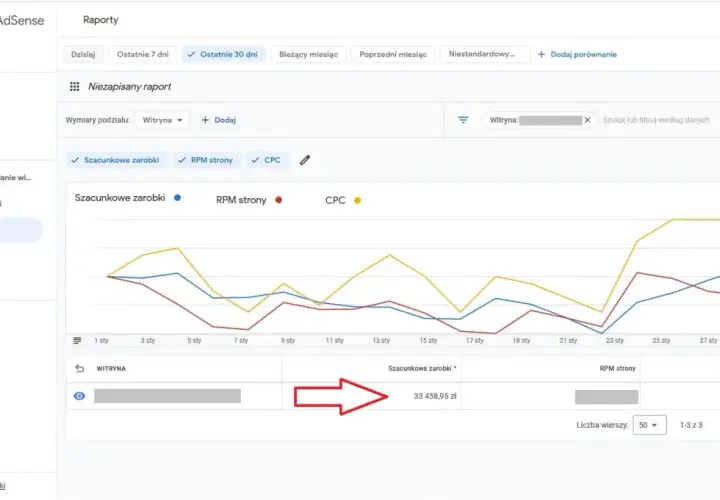Viewport: 720px width, 500px height.
Task: Select the Poprzedni miesiąc date range
Action: click(x=393, y=54)
